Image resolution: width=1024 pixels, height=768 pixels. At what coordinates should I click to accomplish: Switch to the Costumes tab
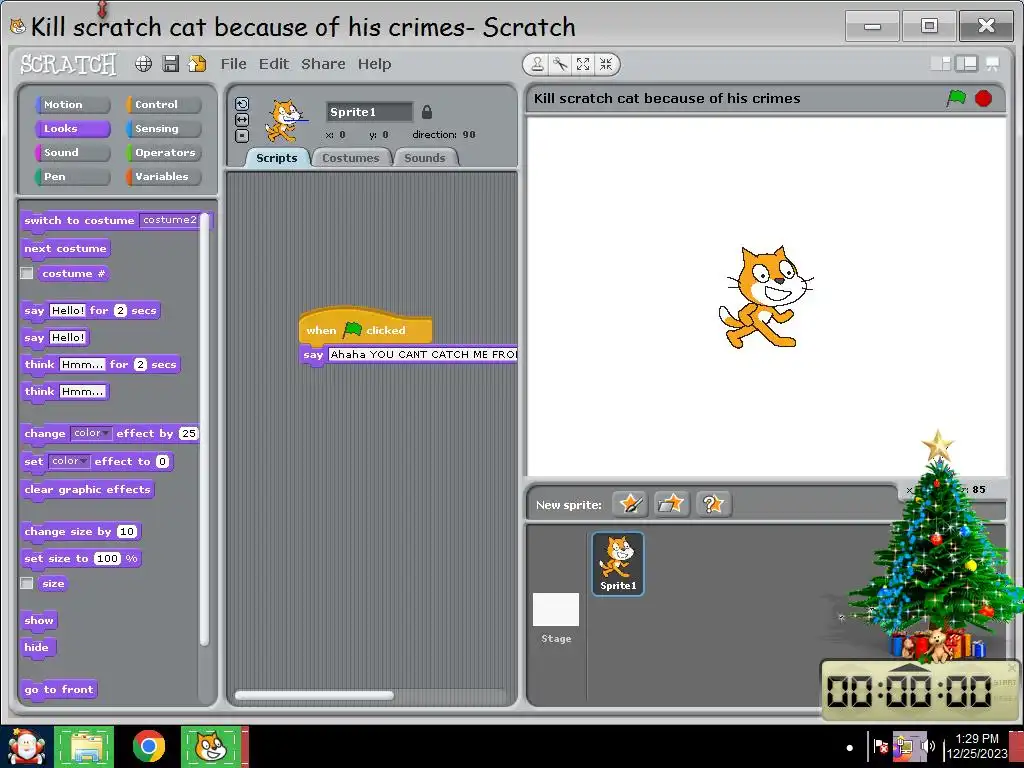(351, 158)
